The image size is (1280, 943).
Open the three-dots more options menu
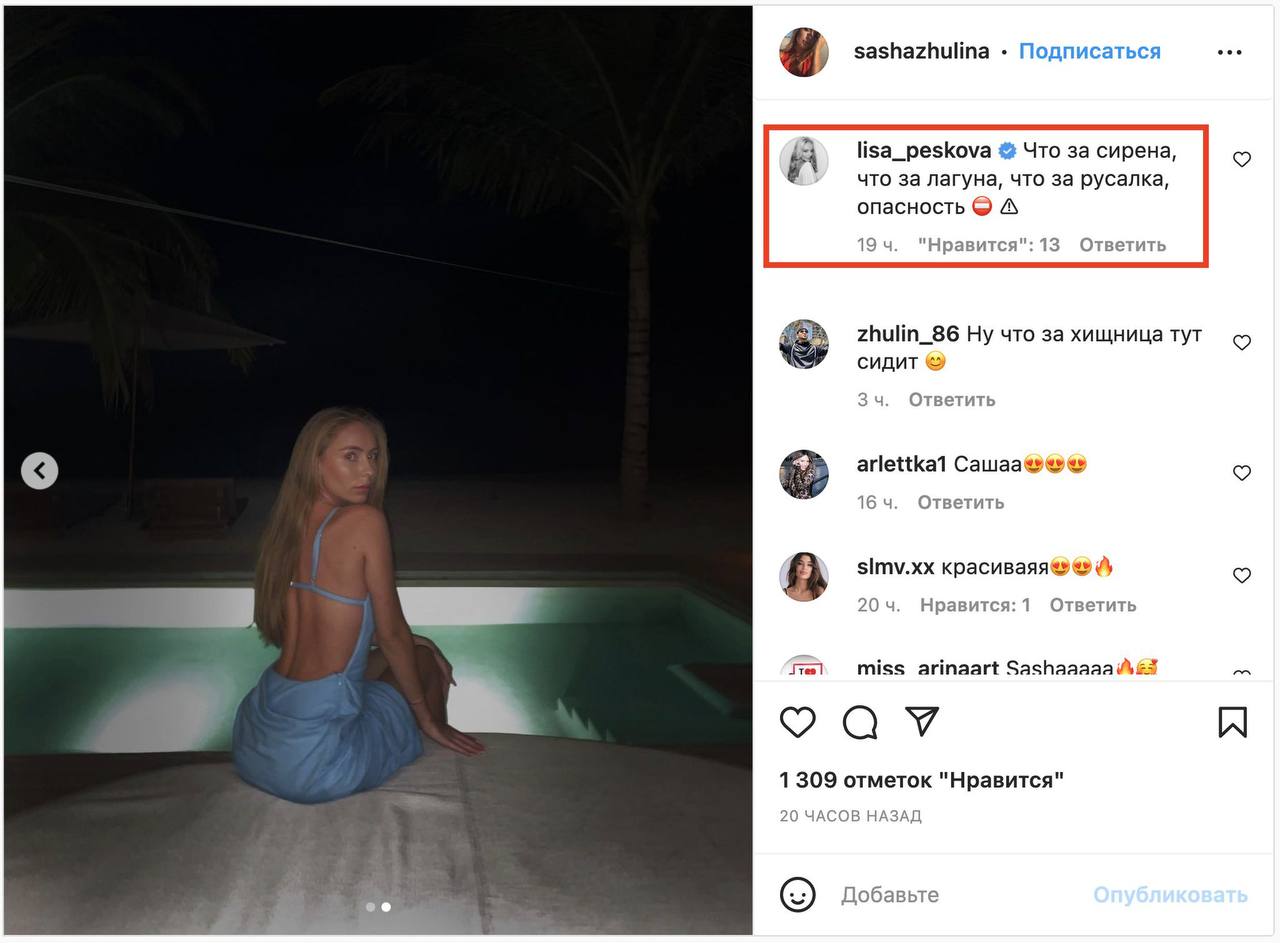(x=1229, y=52)
